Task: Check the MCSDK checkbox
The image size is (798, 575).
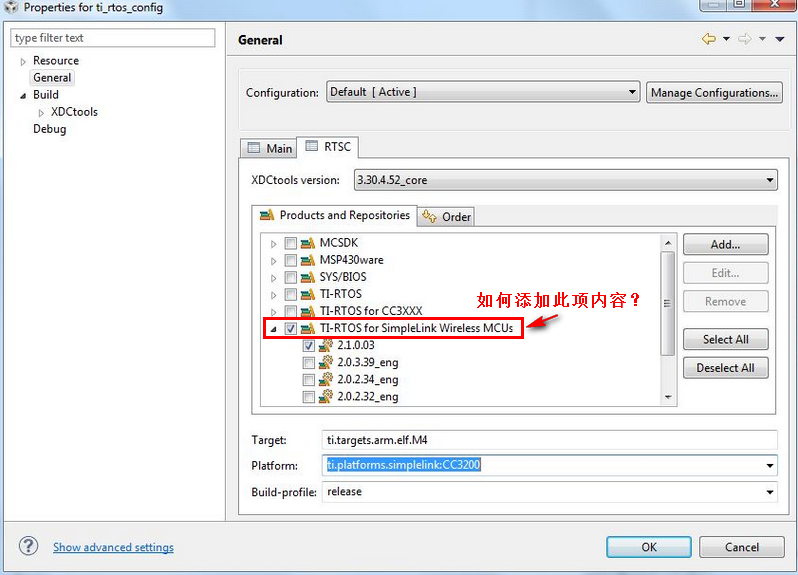Action: (x=291, y=243)
